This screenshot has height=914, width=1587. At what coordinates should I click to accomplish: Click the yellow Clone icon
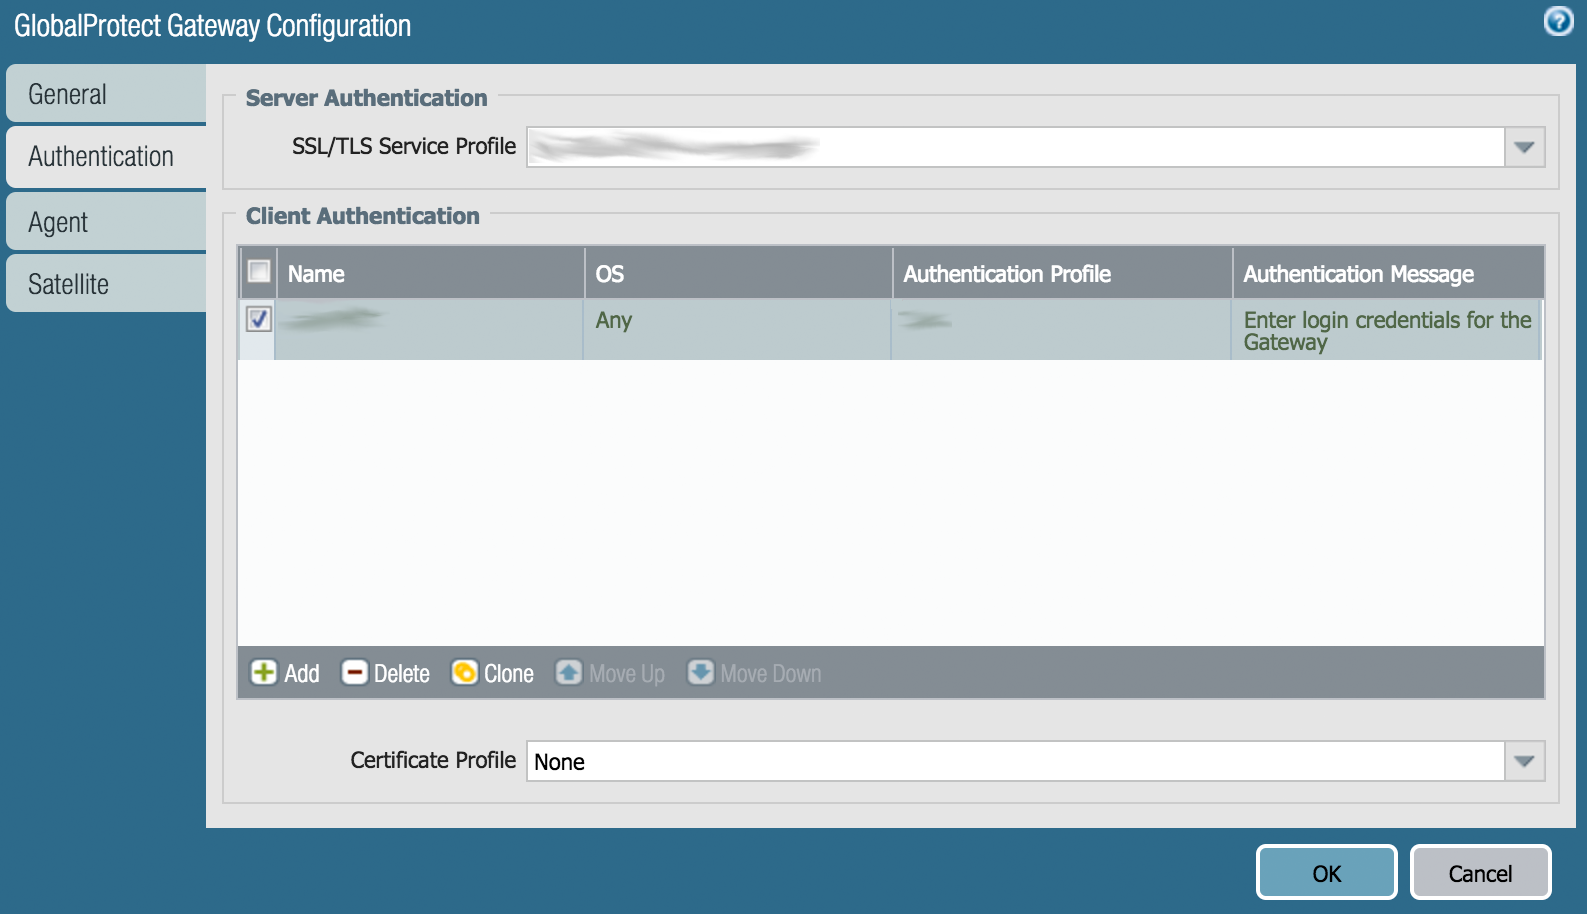click(464, 673)
